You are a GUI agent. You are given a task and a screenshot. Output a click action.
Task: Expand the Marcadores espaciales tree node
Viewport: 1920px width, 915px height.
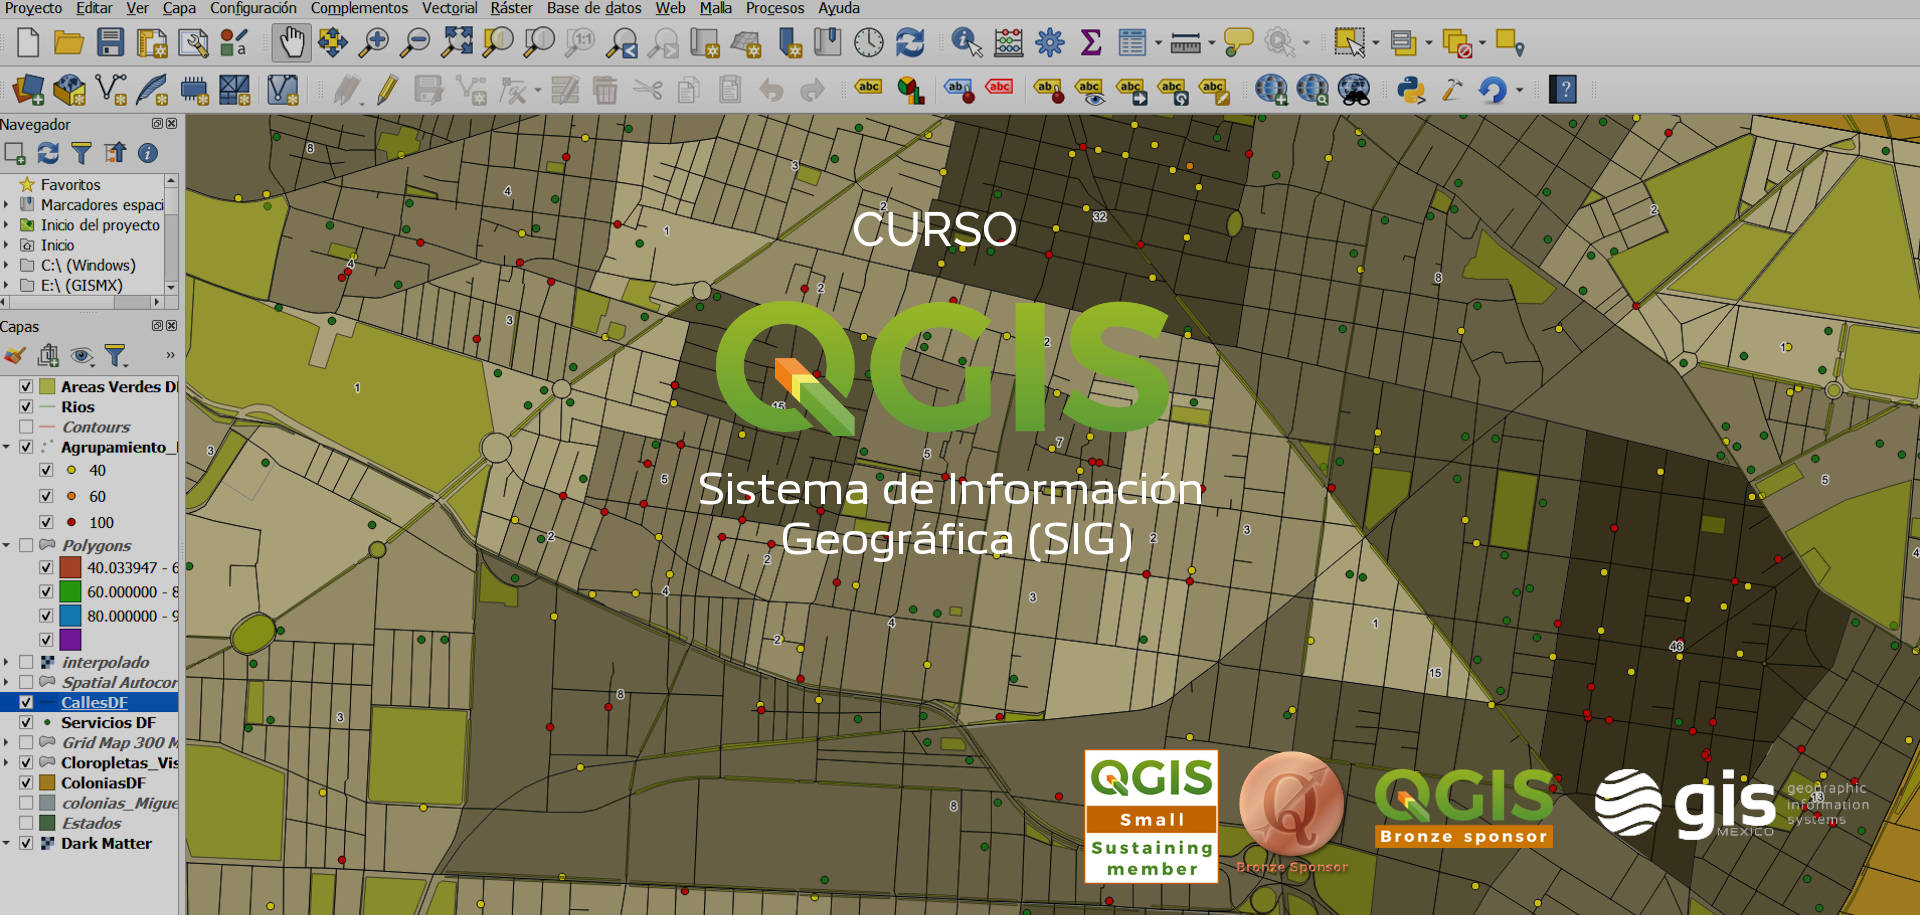pos(6,204)
